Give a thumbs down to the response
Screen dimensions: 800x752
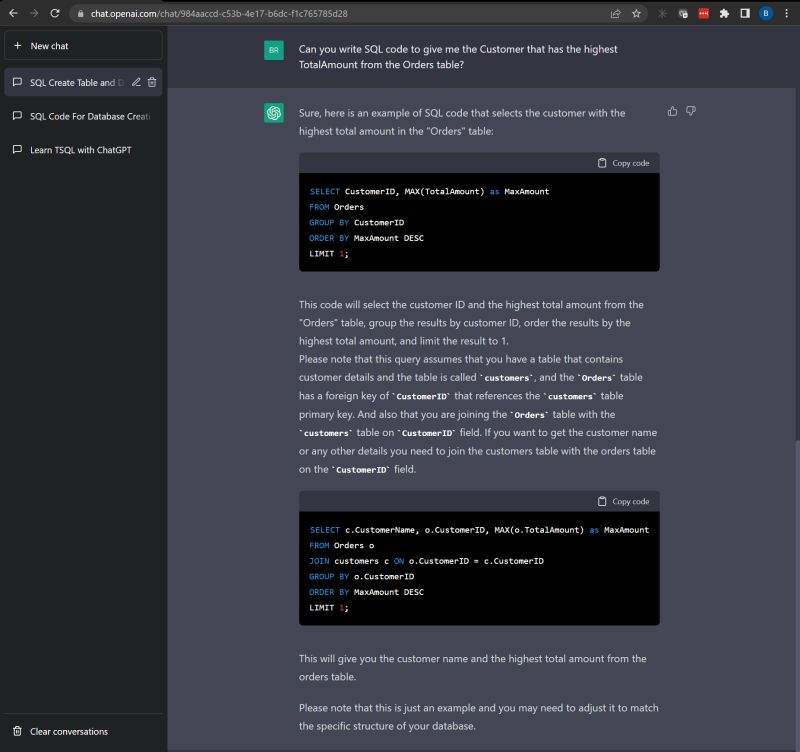[690, 111]
